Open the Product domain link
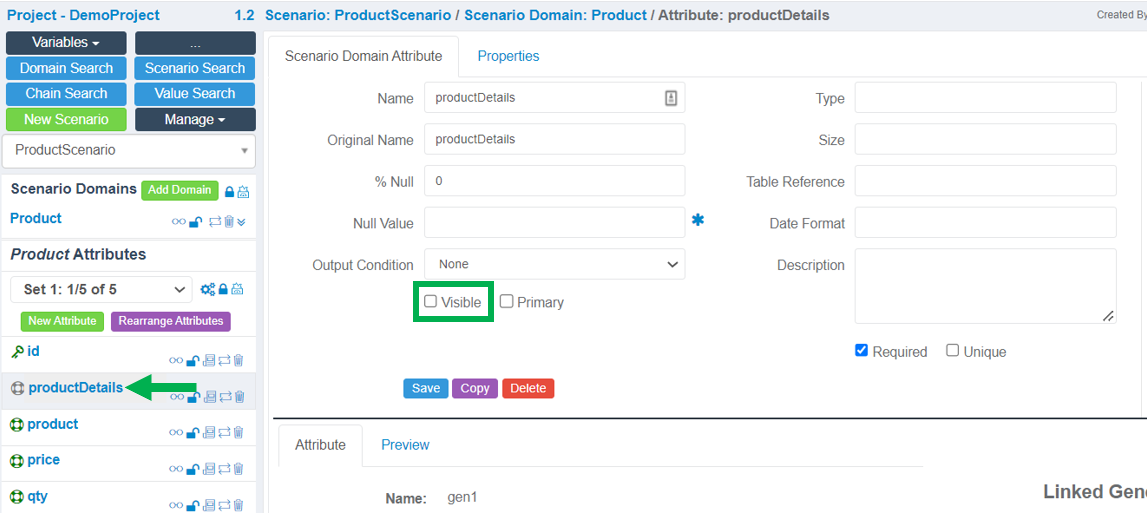The image size is (1147, 516). (36, 218)
